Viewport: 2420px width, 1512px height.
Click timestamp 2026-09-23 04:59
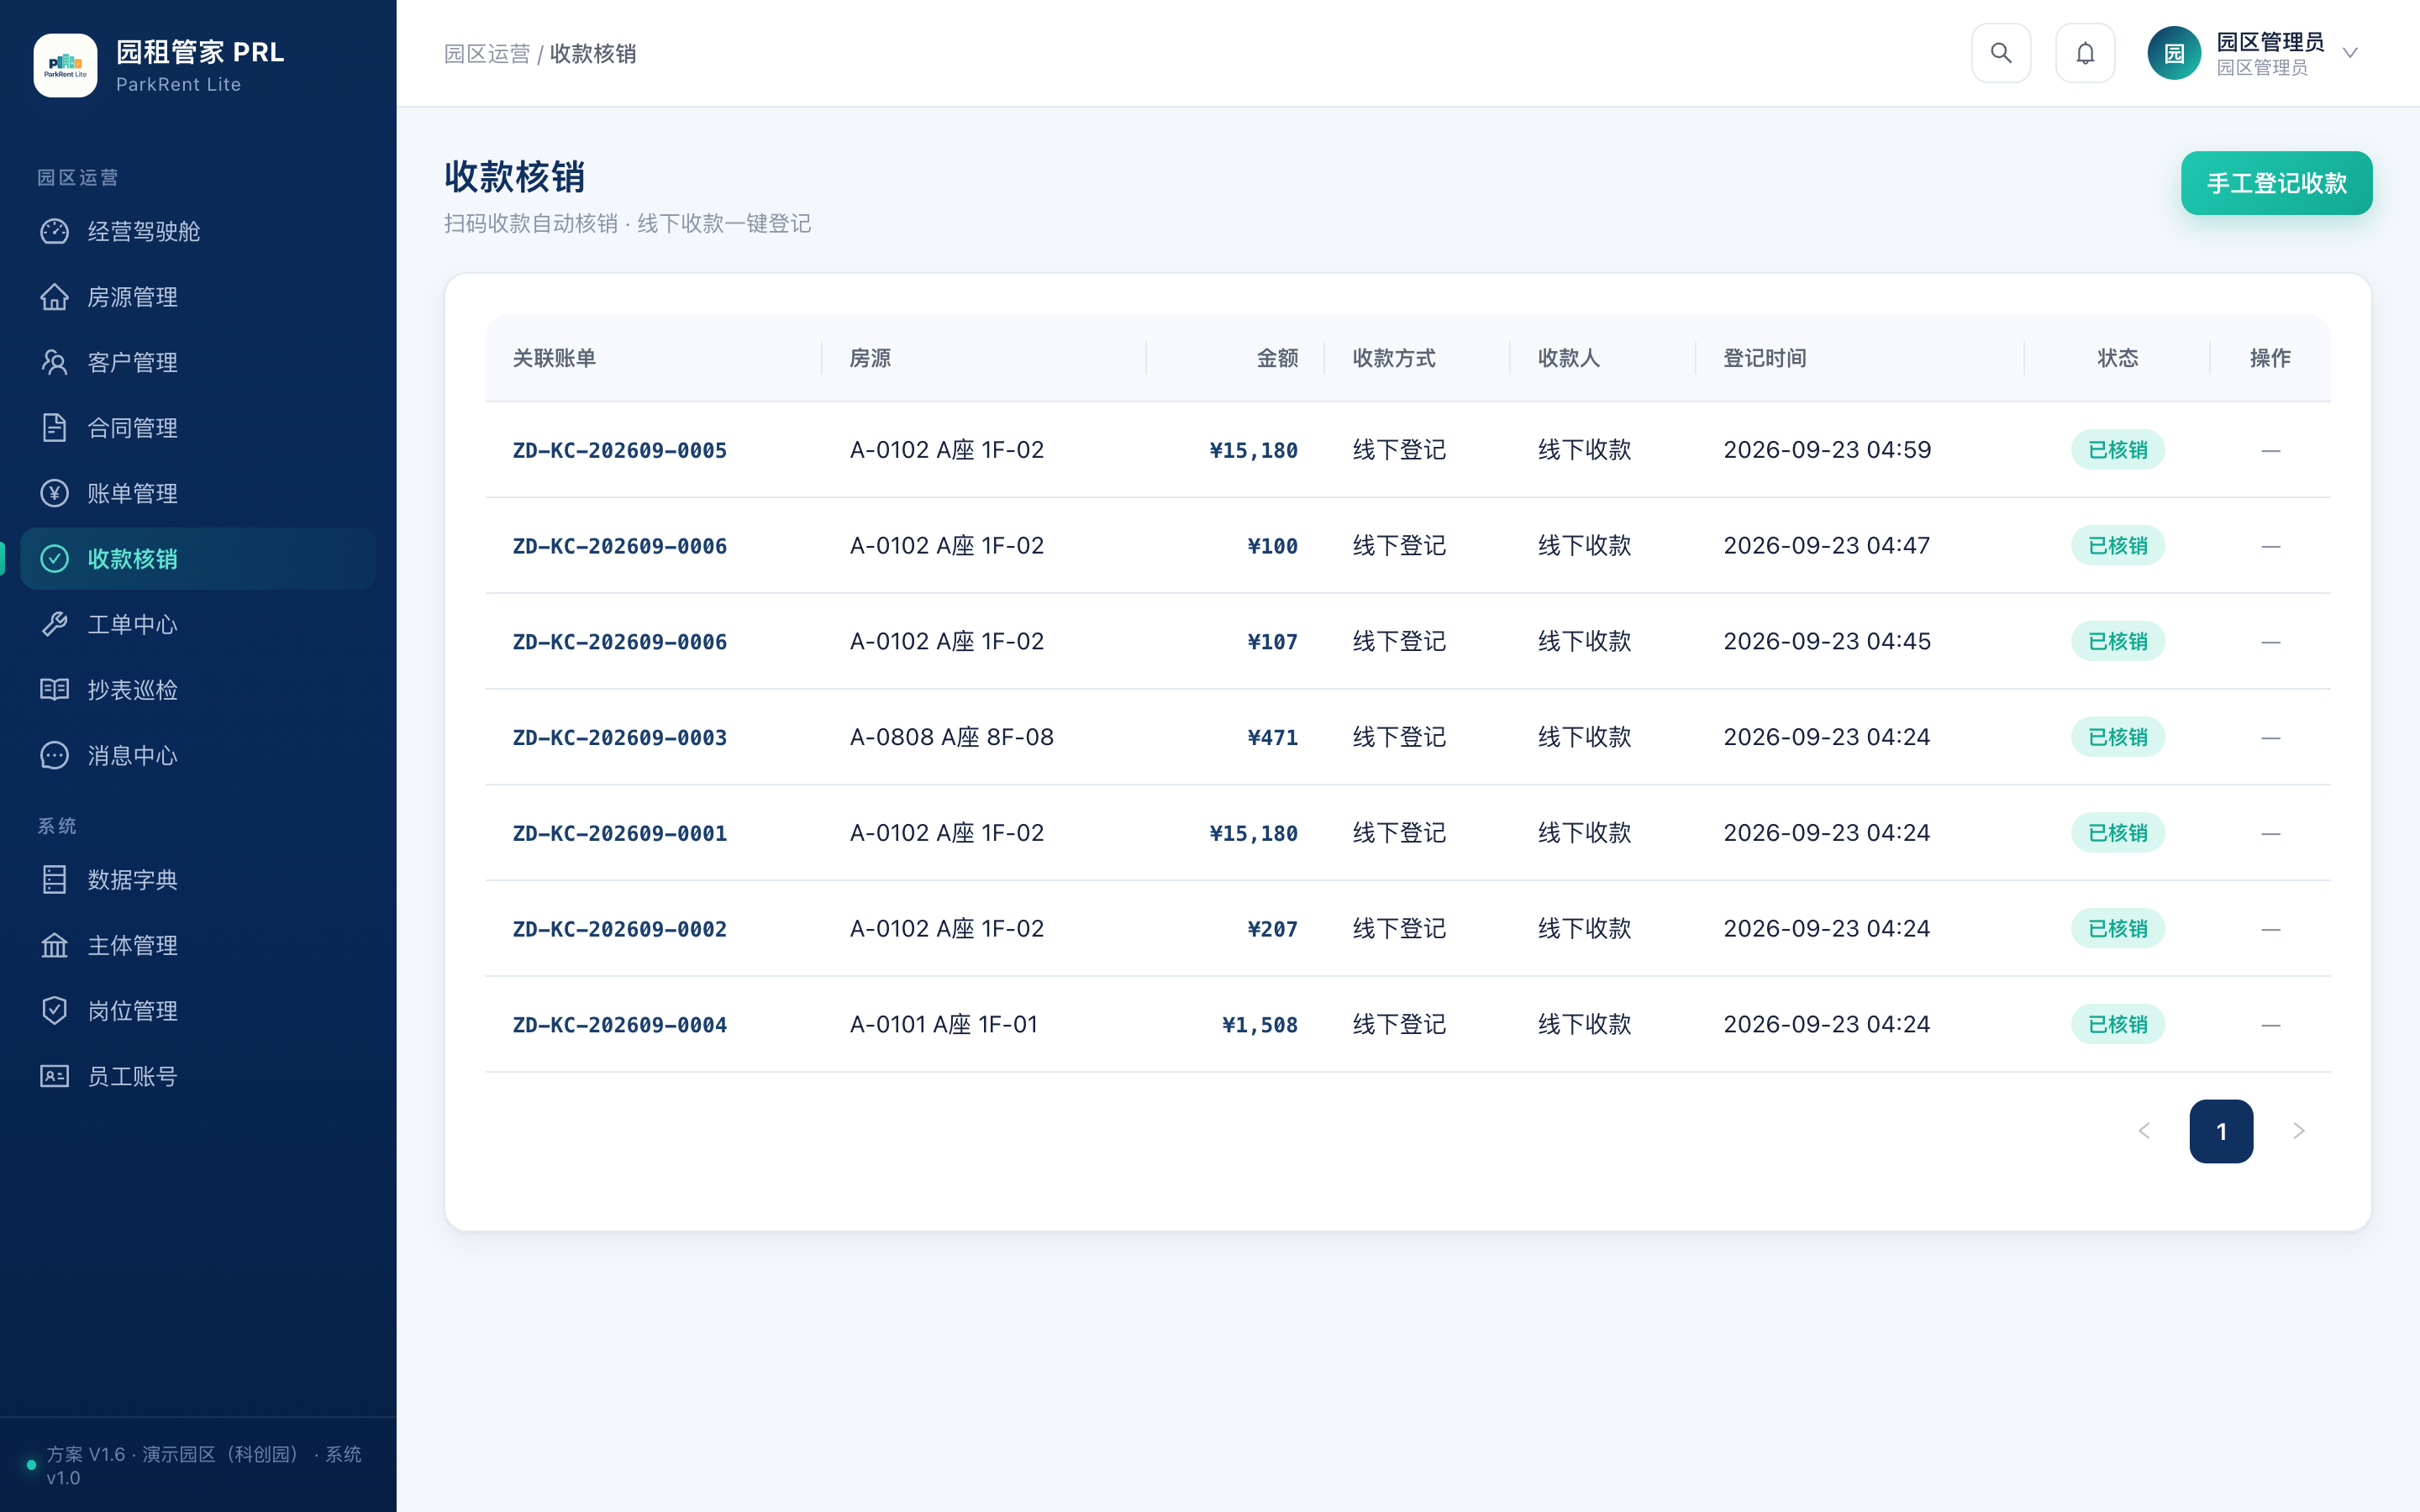point(1827,450)
